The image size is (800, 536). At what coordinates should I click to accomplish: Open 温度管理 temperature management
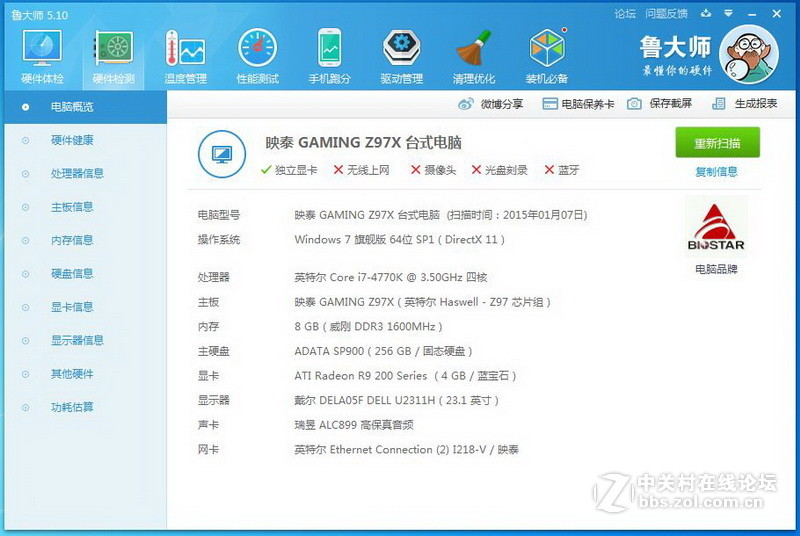(185, 57)
